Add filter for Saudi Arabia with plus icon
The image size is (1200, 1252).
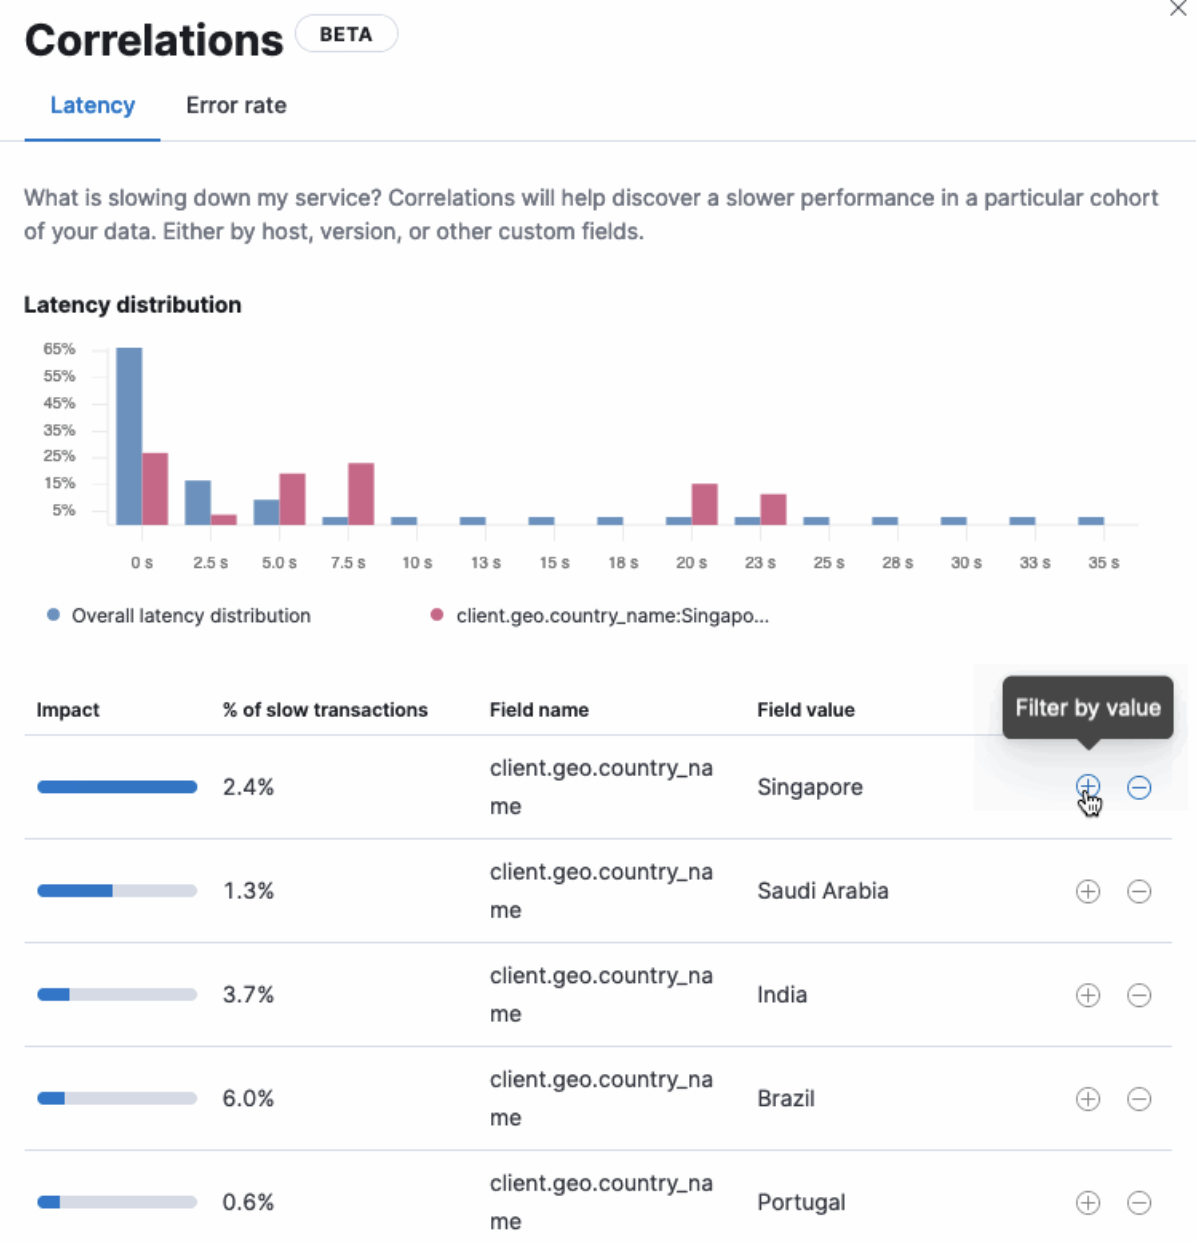pyautogui.click(x=1087, y=891)
